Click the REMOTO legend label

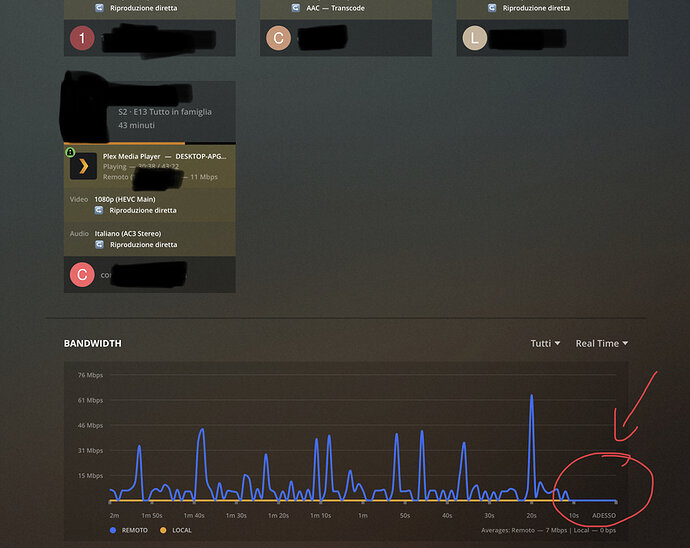135,530
